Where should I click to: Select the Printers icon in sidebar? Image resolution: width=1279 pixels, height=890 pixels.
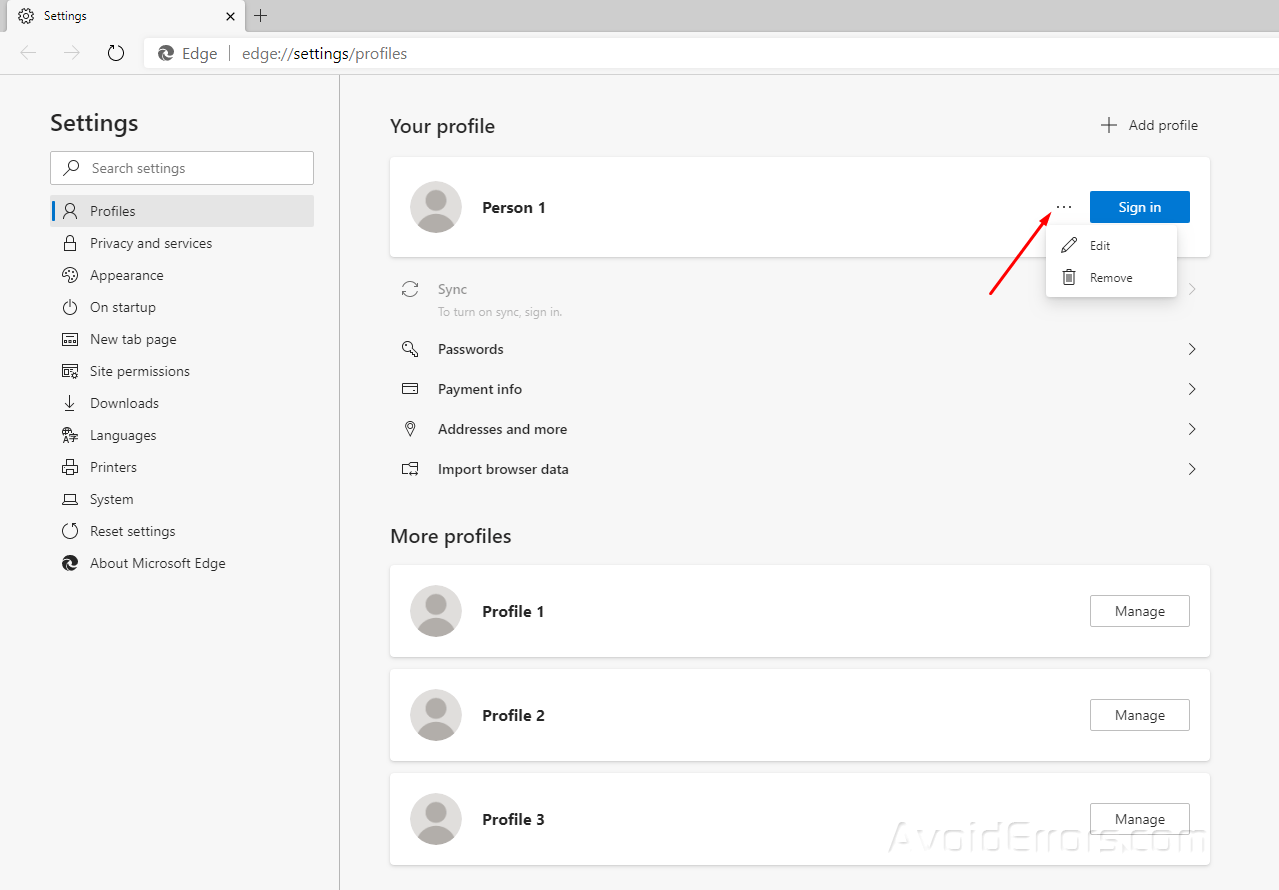click(70, 467)
